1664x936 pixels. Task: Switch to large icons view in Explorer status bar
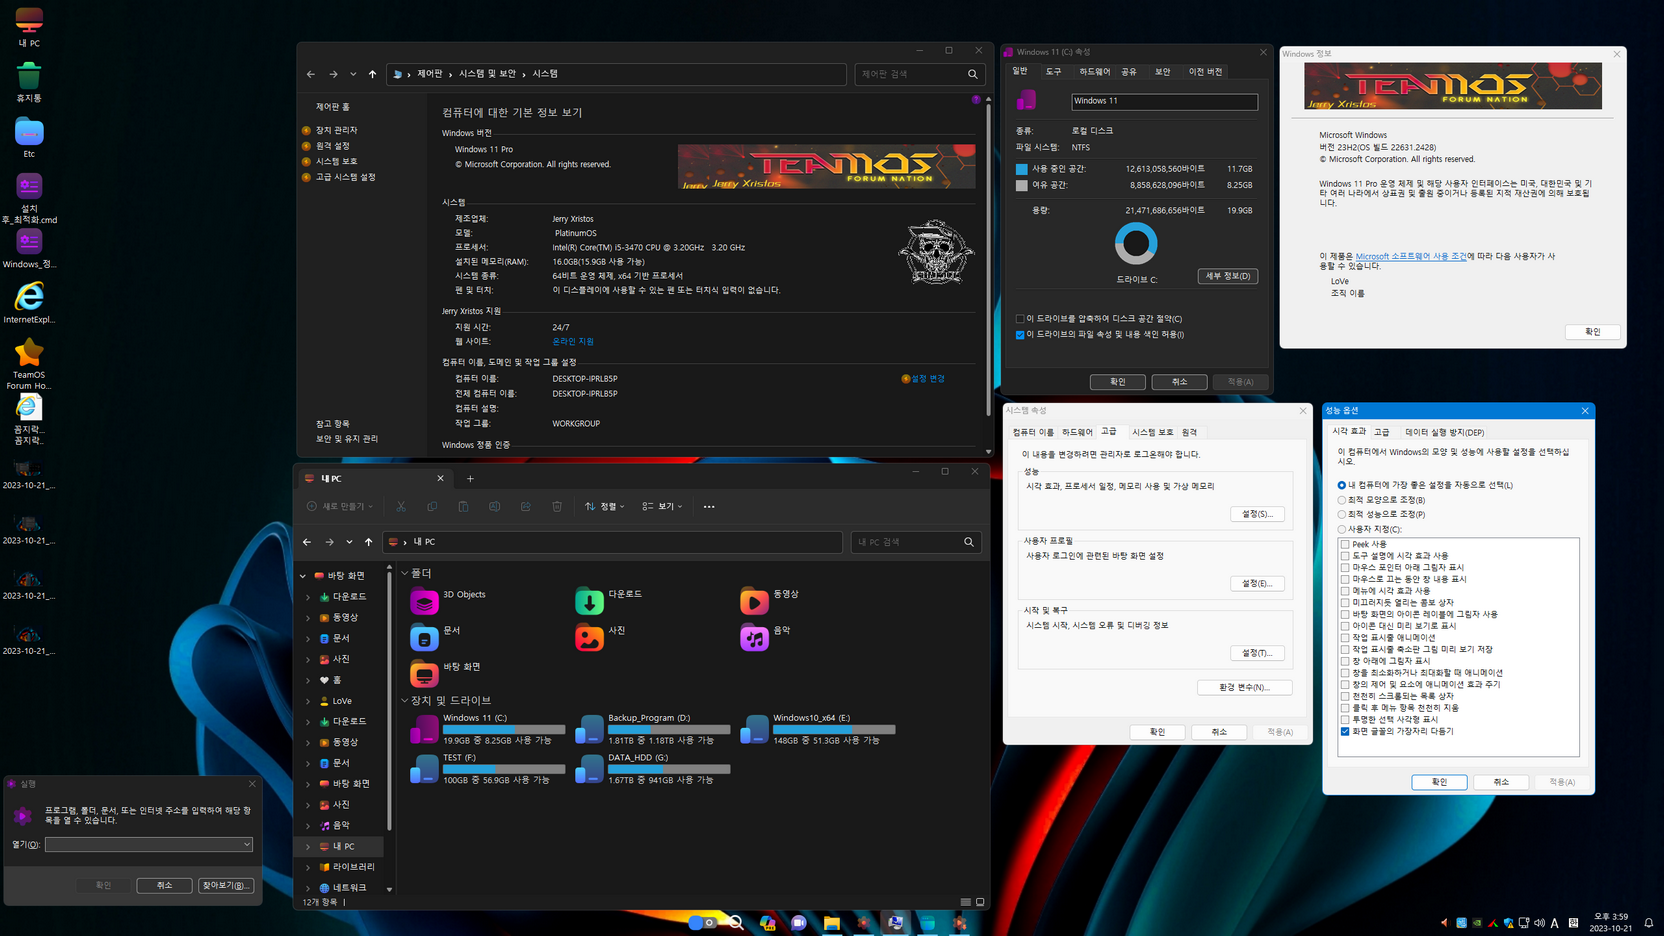[980, 902]
